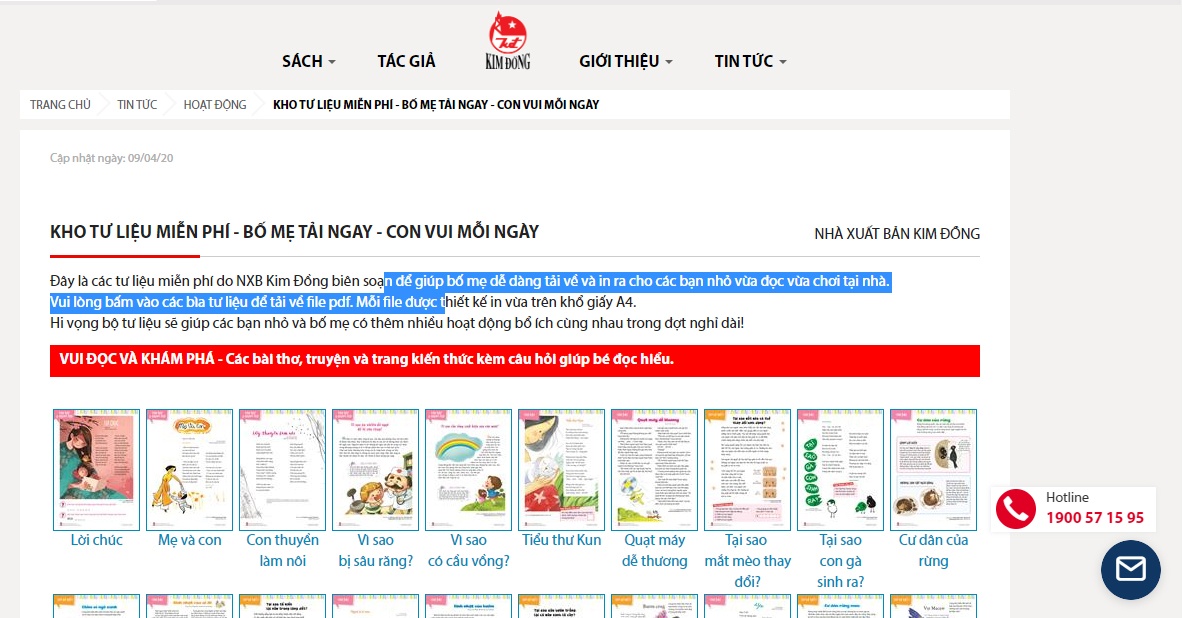Open the Cư dân của rừng cover thumbnail

pyautogui.click(x=933, y=470)
